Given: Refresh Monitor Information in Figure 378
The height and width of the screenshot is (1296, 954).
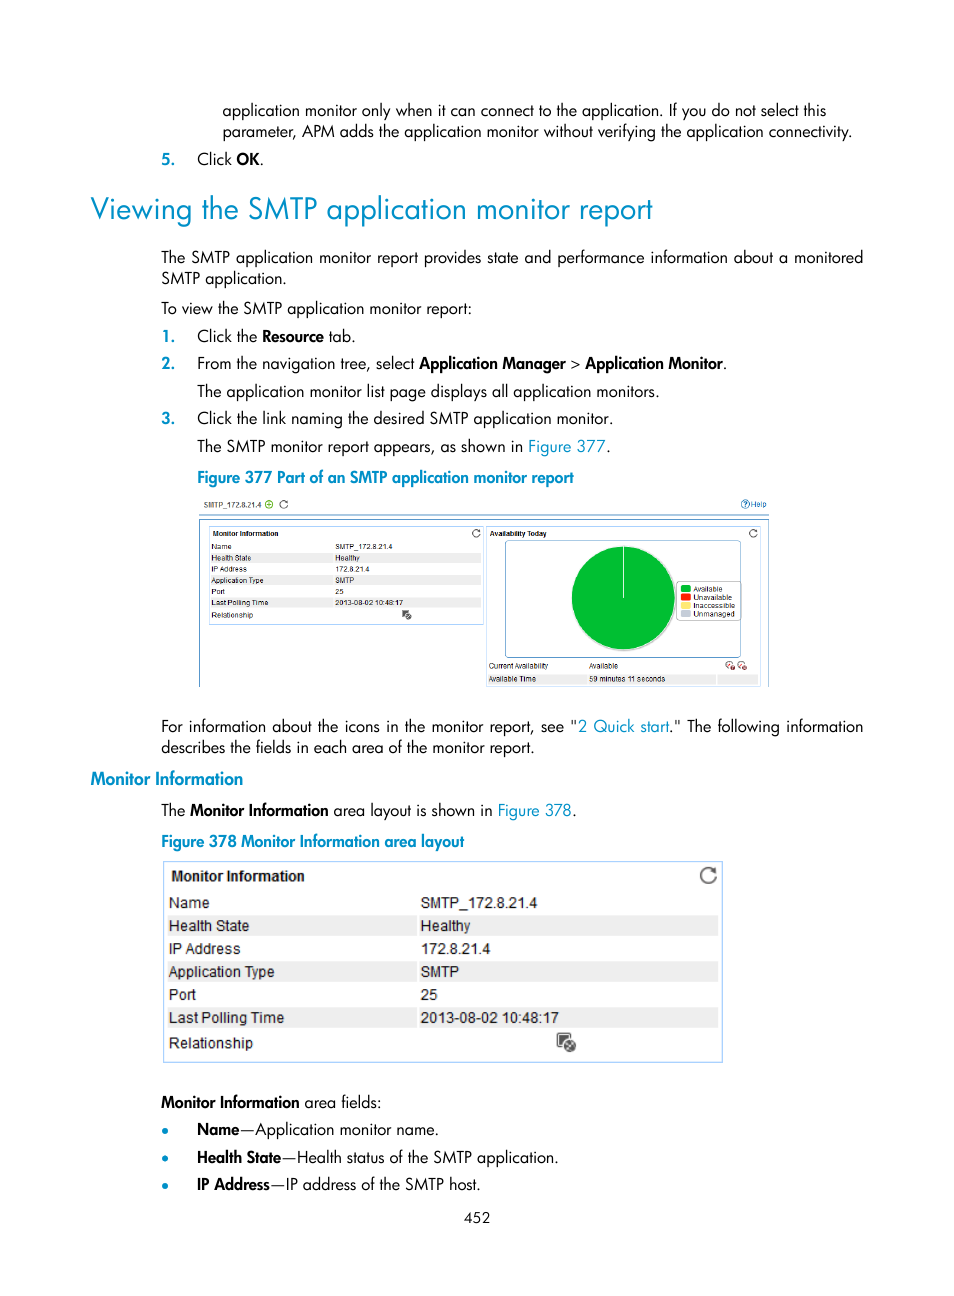Looking at the screenshot, I should click(x=708, y=876).
